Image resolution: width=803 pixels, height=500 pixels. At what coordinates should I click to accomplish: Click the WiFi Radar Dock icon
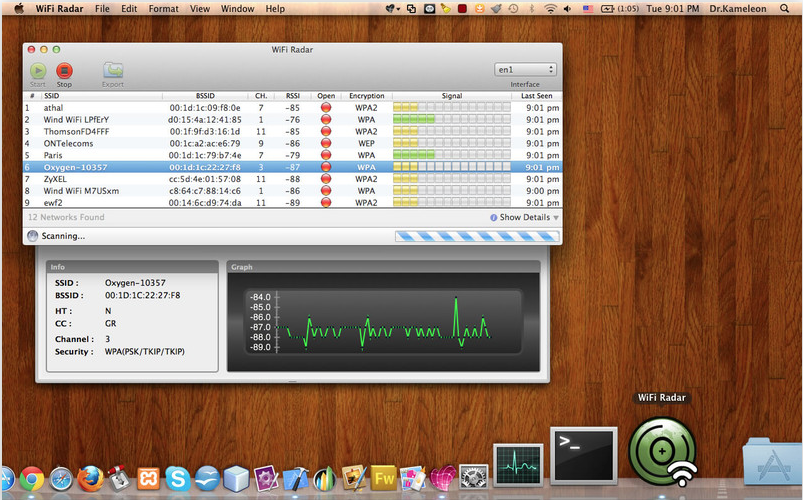pos(663,451)
